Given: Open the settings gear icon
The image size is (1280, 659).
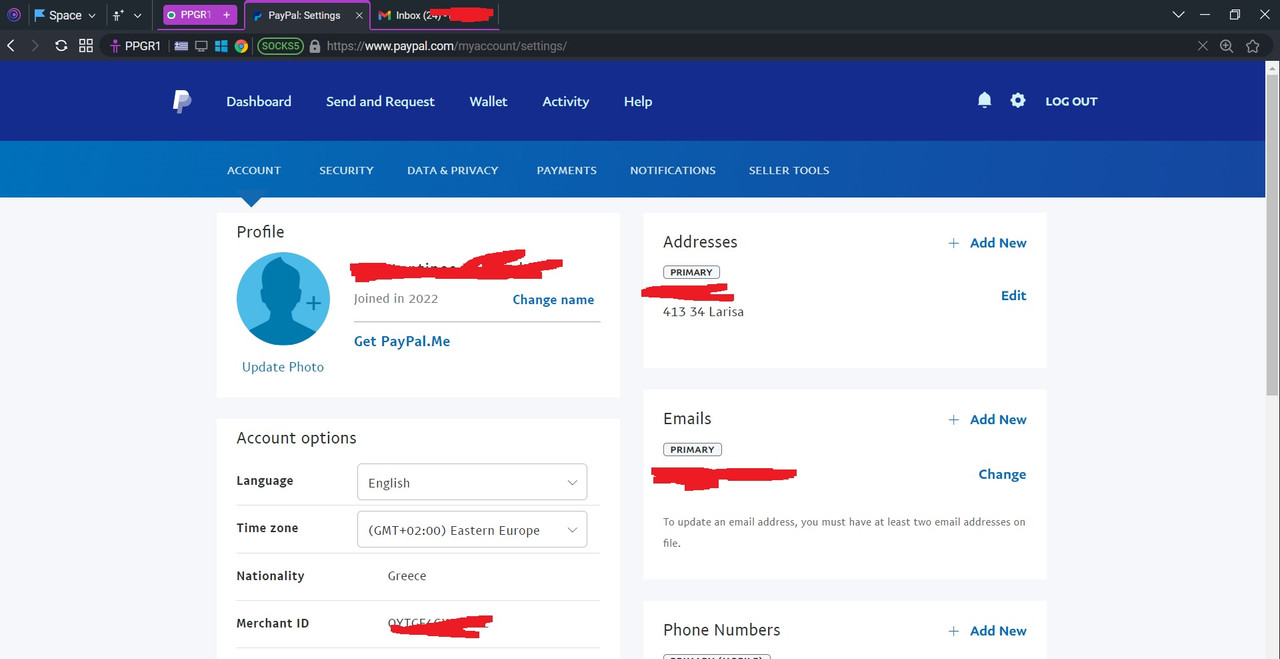Looking at the screenshot, I should pos(1018,100).
